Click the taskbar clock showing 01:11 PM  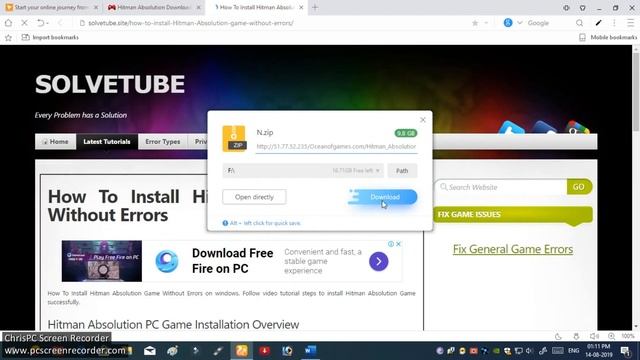tap(599, 351)
